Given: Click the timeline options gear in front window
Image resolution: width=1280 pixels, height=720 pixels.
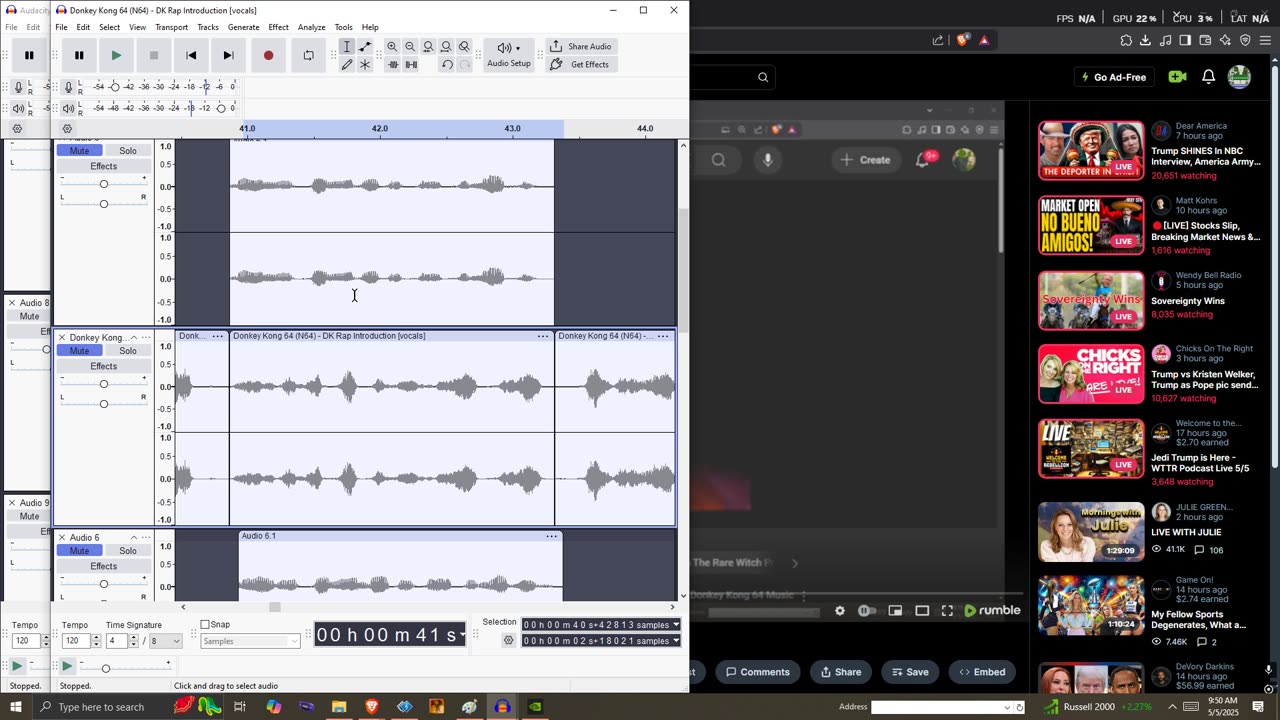Looking at the screenshot, I should (x=67, y=129).
